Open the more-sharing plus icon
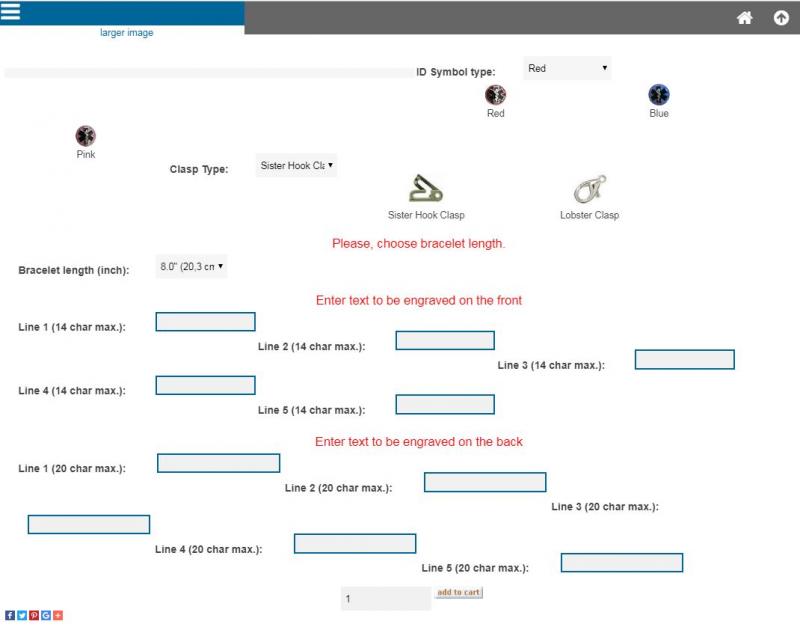This screenshot has height=627, width=800. tap(58, 615)
